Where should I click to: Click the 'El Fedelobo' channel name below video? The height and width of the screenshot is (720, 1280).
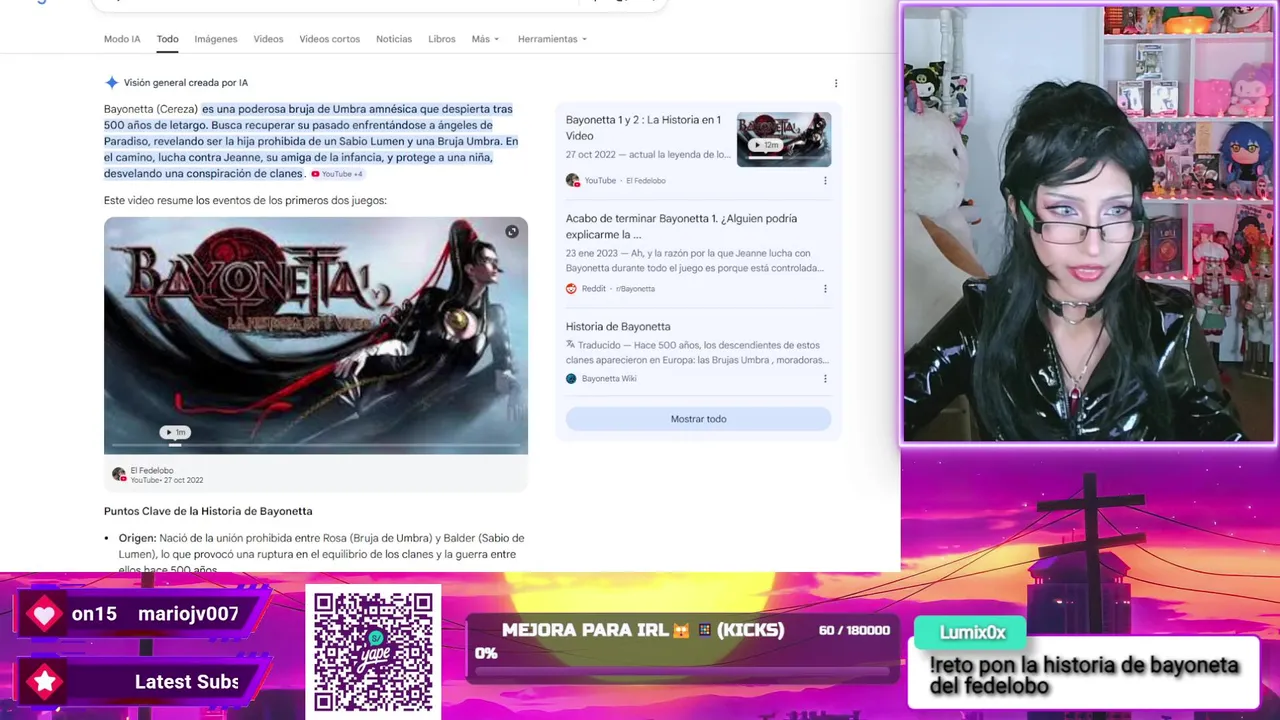152,471
